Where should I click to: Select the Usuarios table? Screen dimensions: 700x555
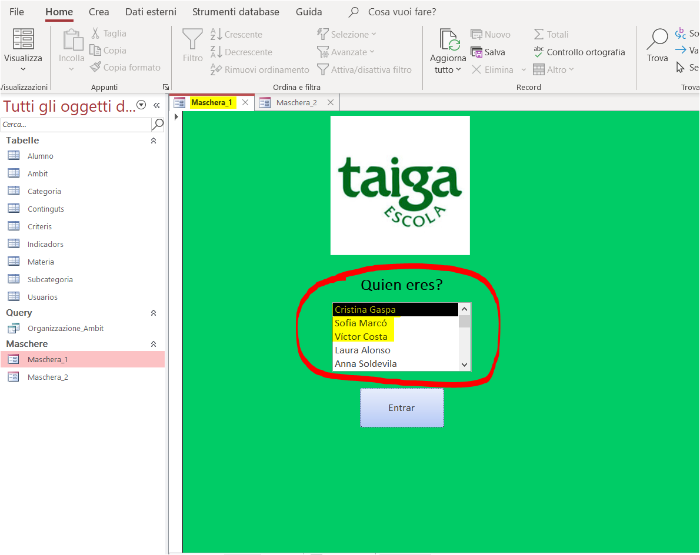[x=42, y=297]
